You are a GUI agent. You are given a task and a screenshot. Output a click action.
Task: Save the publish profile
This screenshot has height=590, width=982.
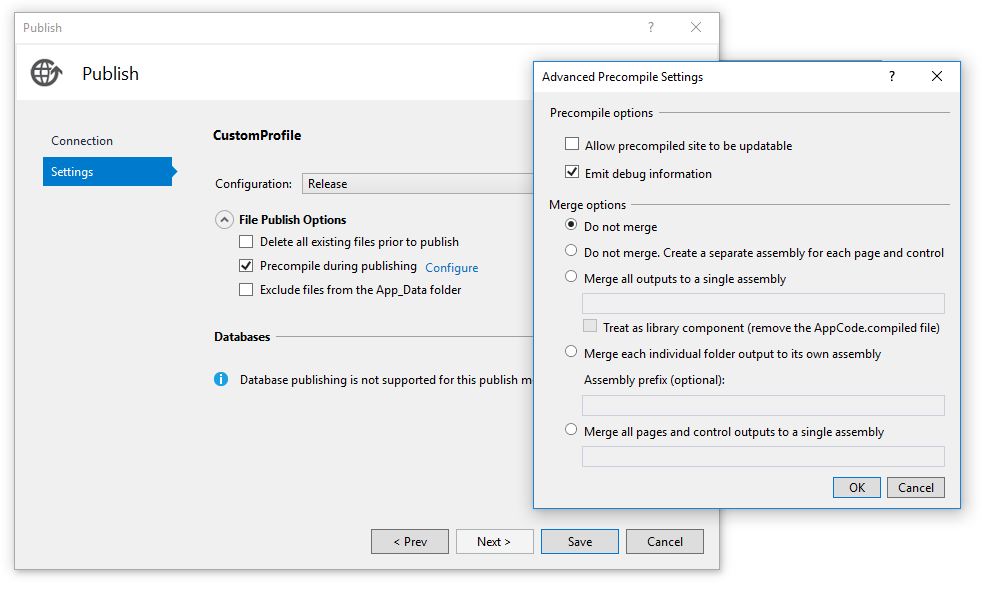pyautogui.click(x=579, y=541)
